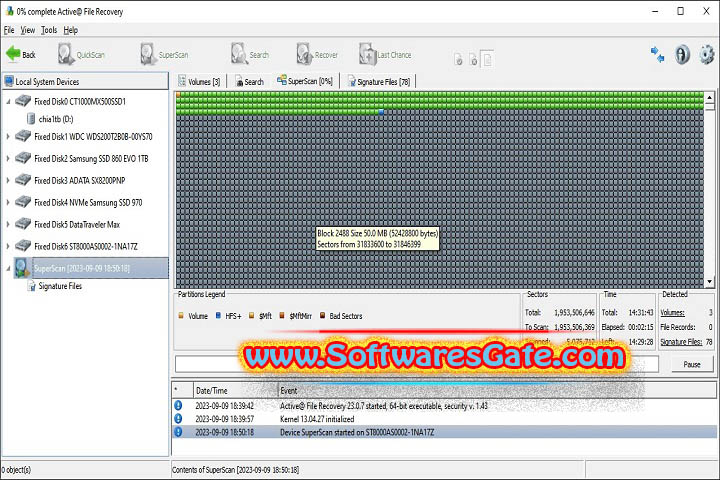This screenshot has height=480, width=720.
Task: Select the File Recovery 23.0.7 started row
Action: (444, 406)
